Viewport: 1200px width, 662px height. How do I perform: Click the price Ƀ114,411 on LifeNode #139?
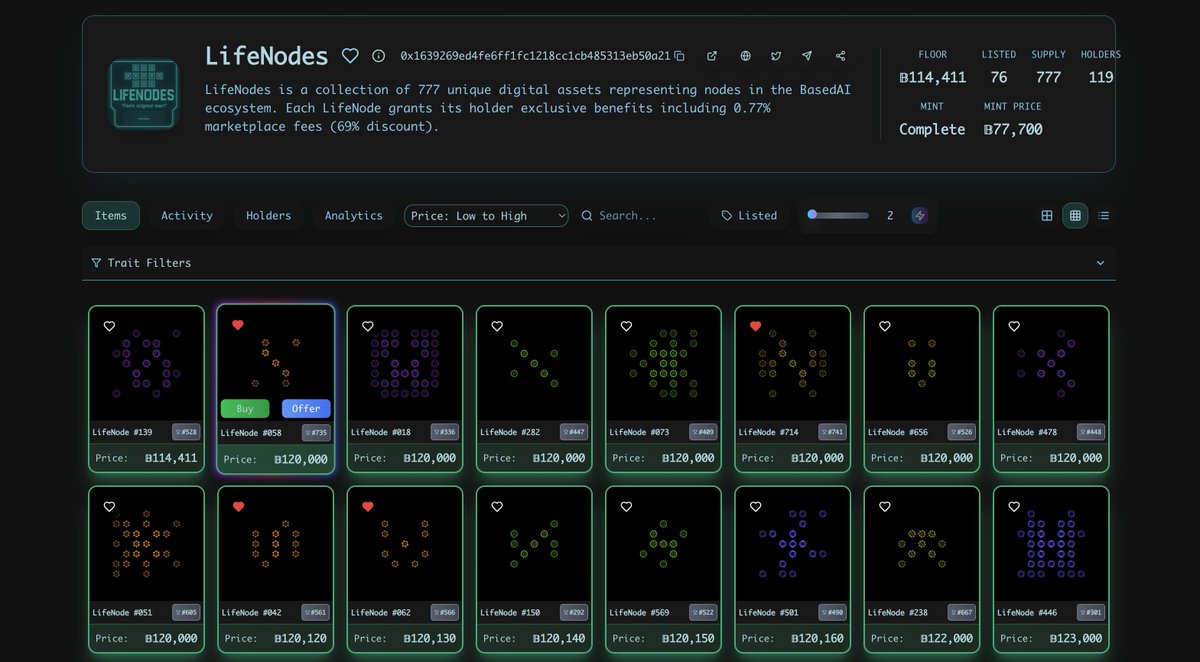171,458
